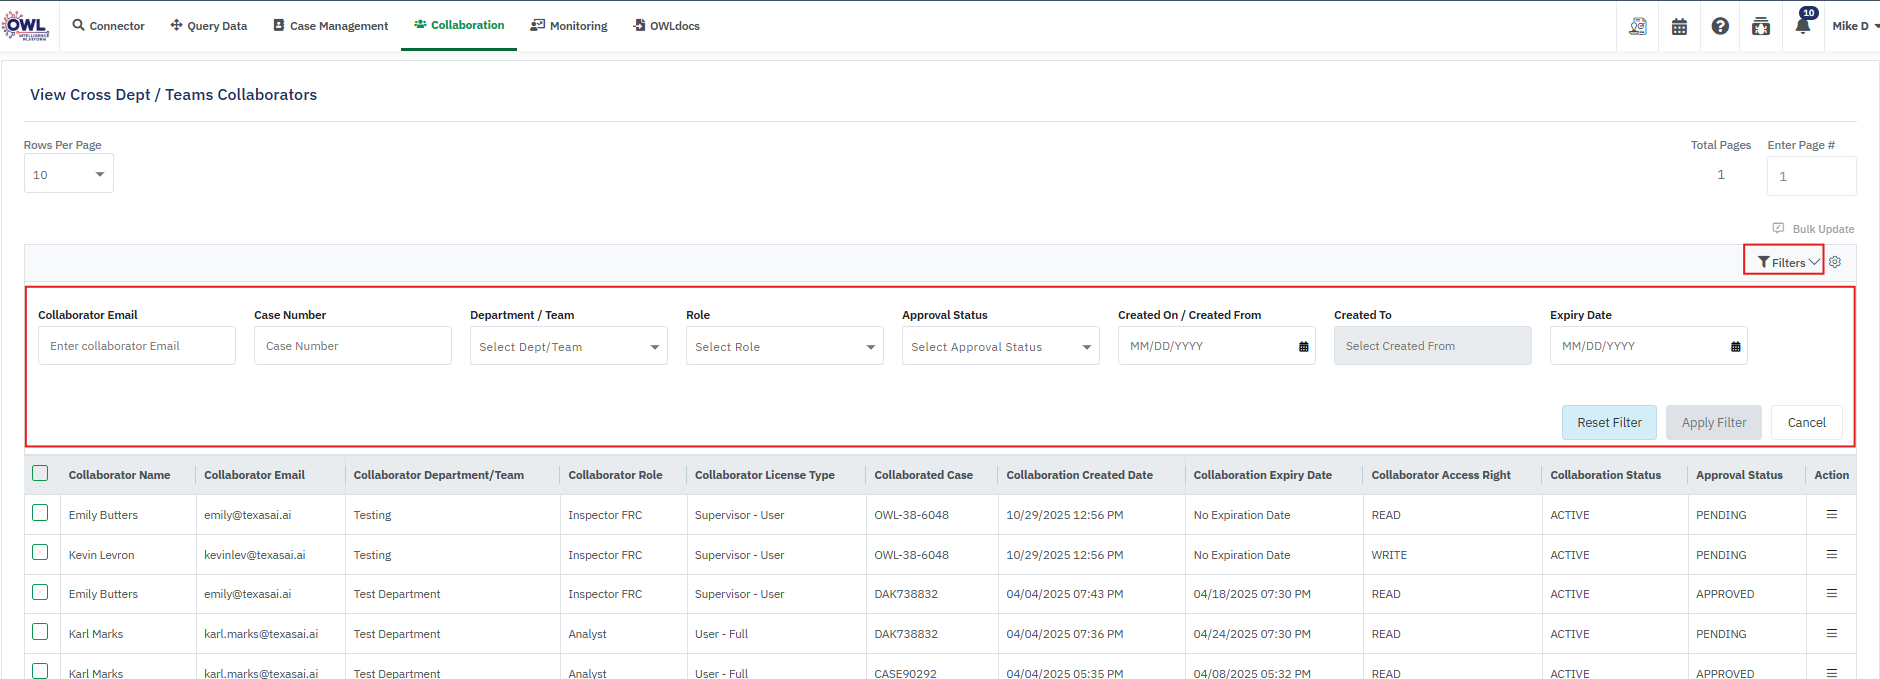This screenshot has width=1880, height=679.
Task: Click inside the Collaborator Email field
Action: pos(137,346)
